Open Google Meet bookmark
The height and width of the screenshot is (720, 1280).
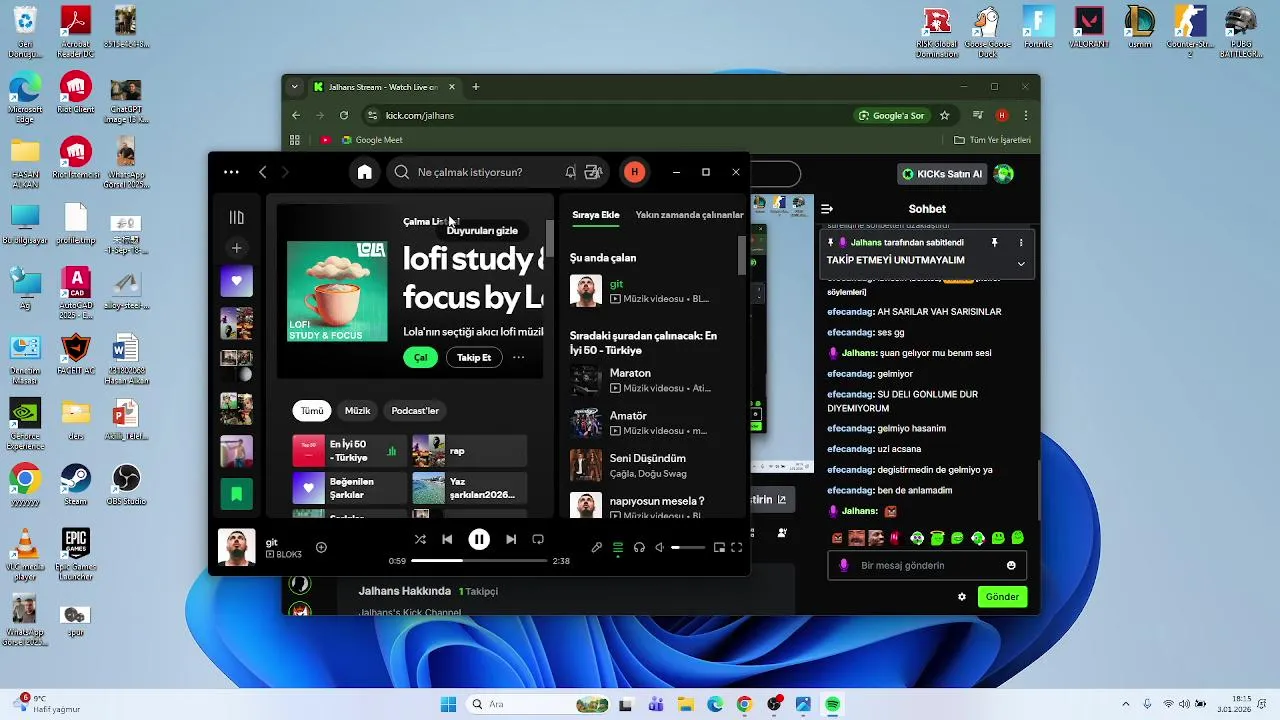372,140
